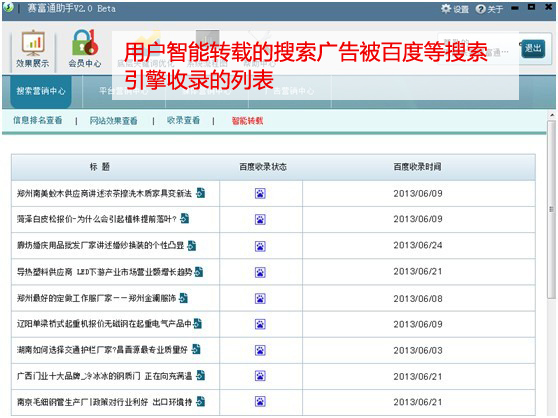Click Baidu paw icon in 郑州最好的定做工作服 row
This screenshot has height=418, width=558.
260,298
